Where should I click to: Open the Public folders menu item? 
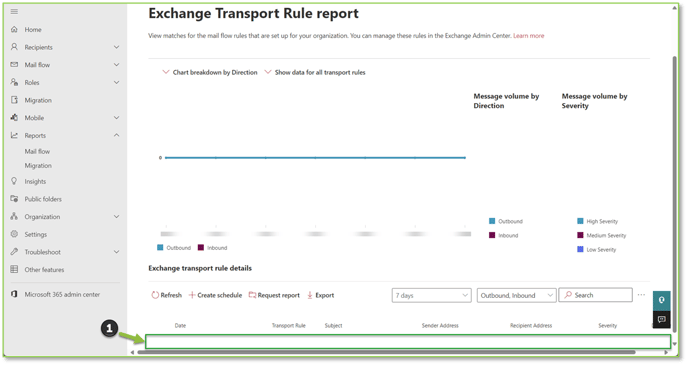43,199
